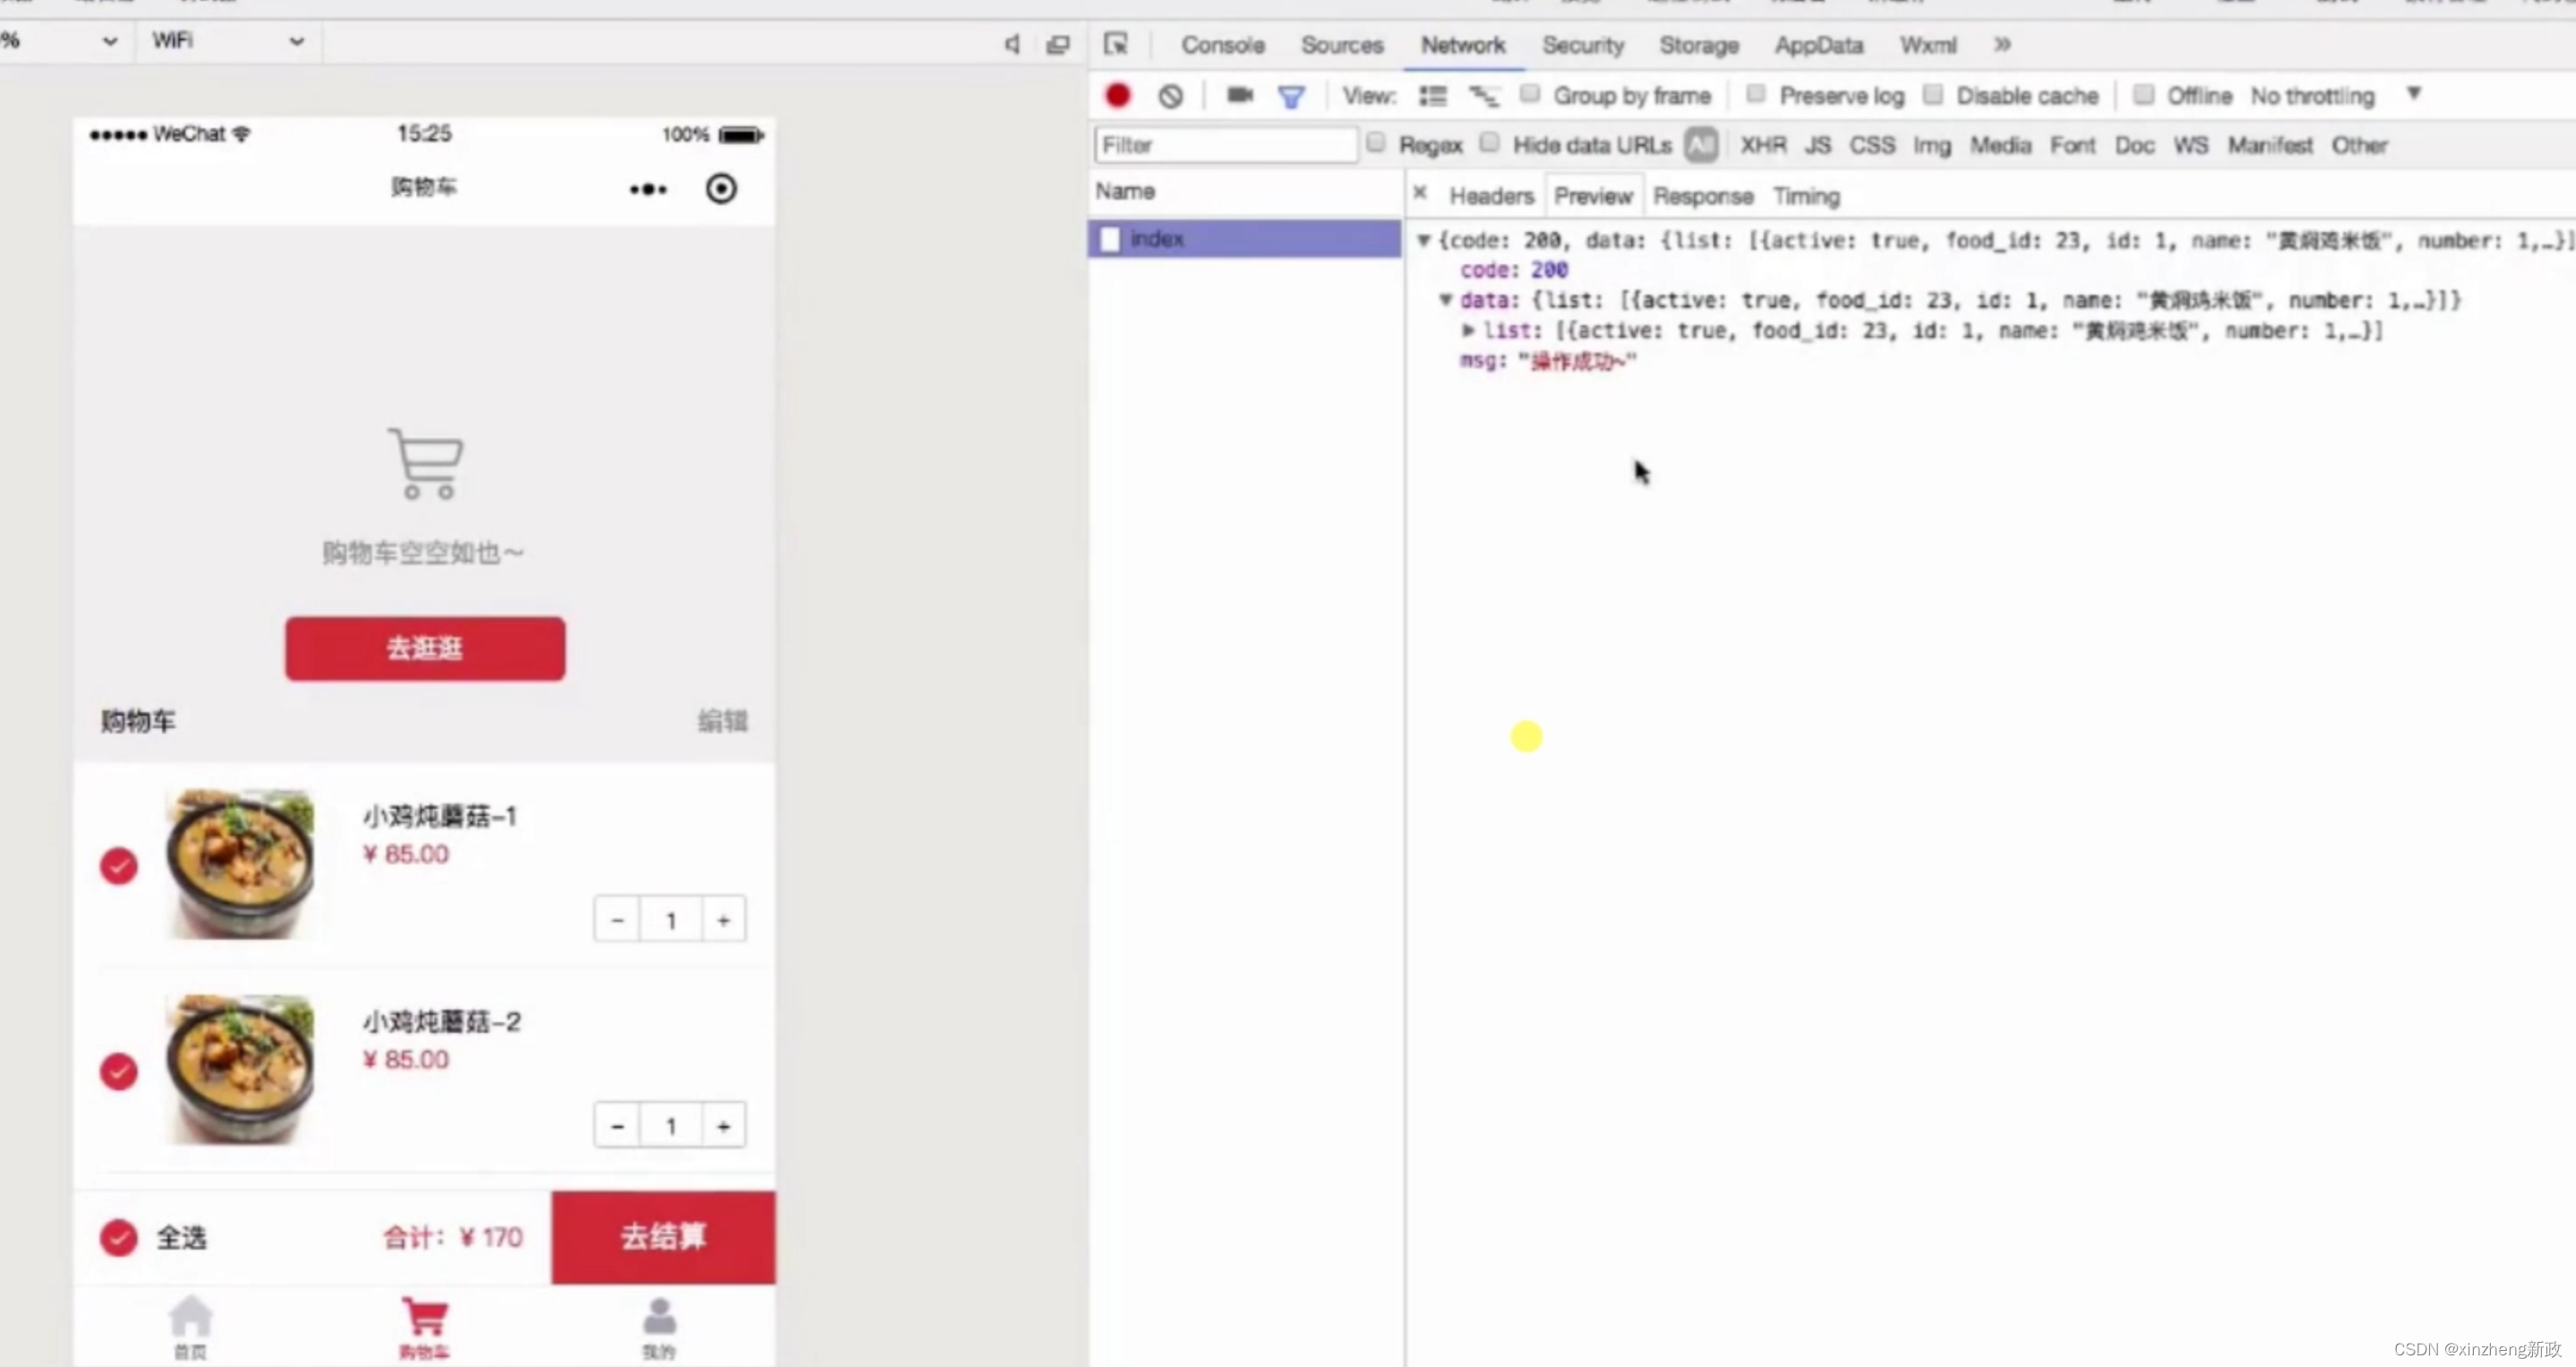Enable Hide data URLs checkbox
The image size is (2576, 1367).
pyautogui.click(x=1489, y=143)
